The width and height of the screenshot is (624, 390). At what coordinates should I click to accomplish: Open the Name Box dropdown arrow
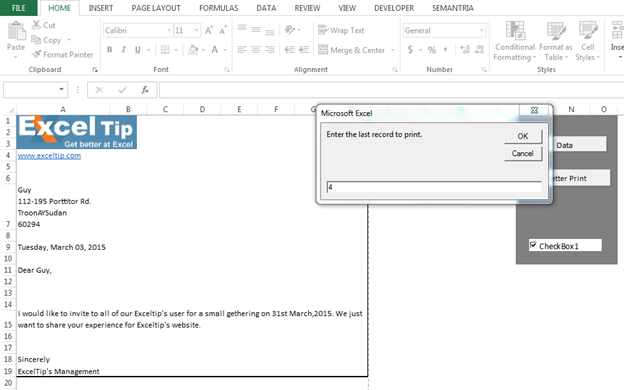[x=61, y=89]
